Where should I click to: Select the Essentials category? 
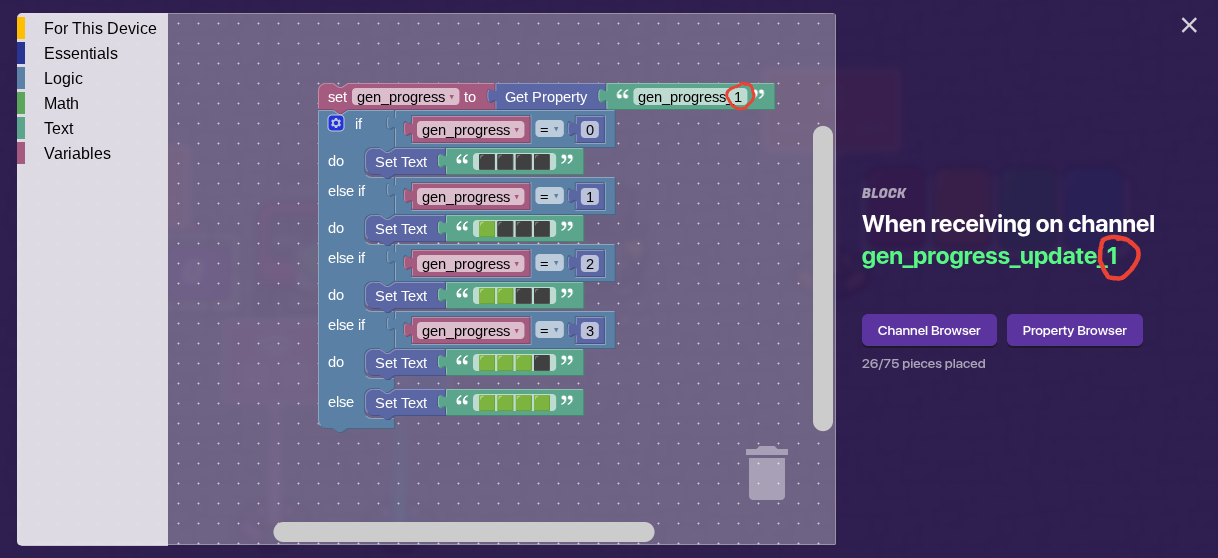[x=80, y=54]
